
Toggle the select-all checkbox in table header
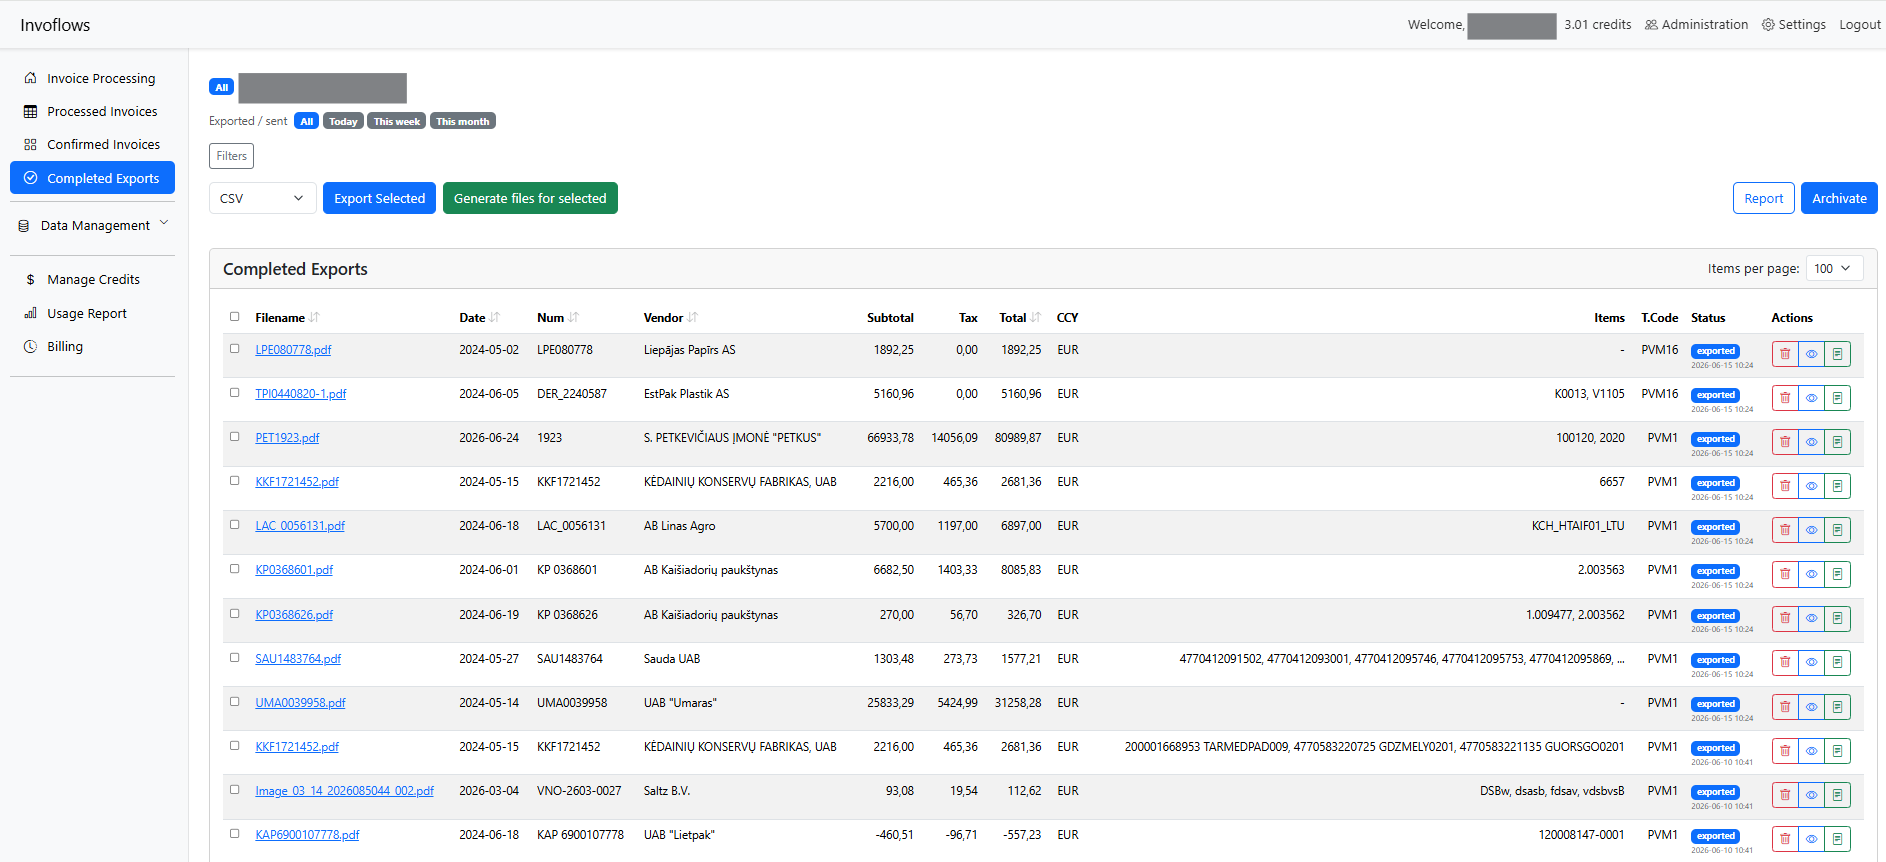(x=235, y=317)
